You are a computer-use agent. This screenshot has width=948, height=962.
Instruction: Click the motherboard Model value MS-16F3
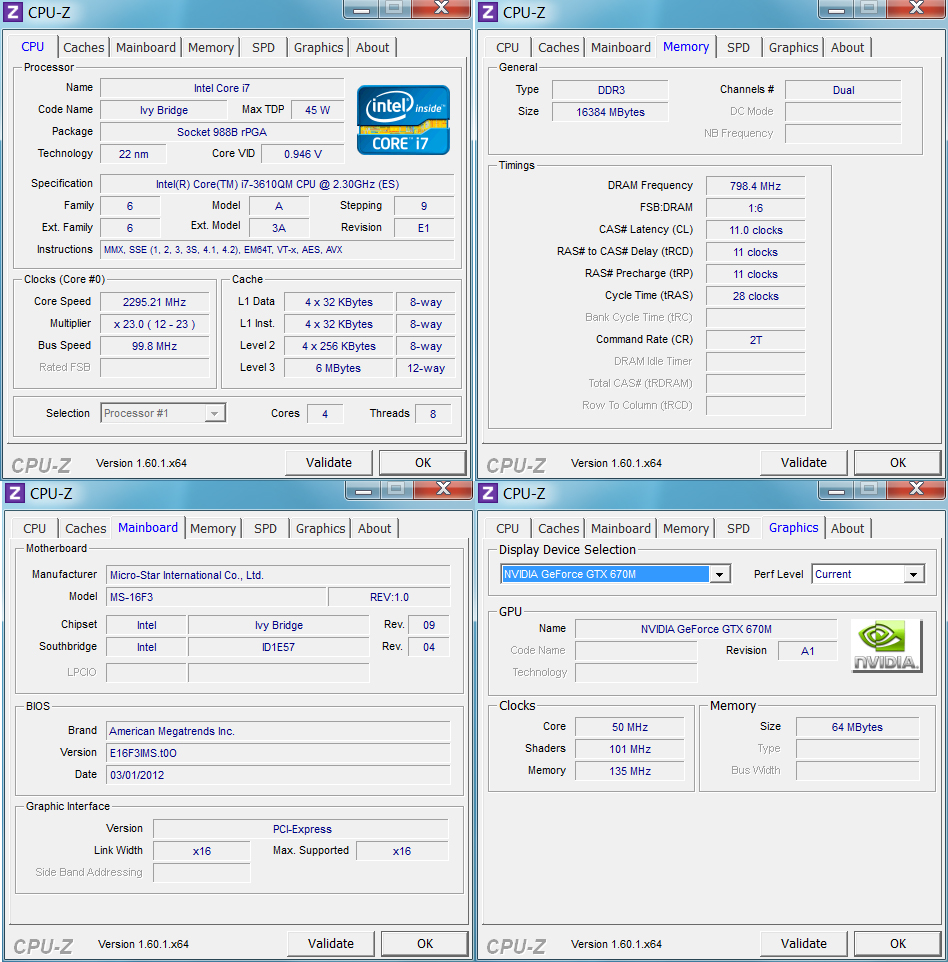point(216,597)
